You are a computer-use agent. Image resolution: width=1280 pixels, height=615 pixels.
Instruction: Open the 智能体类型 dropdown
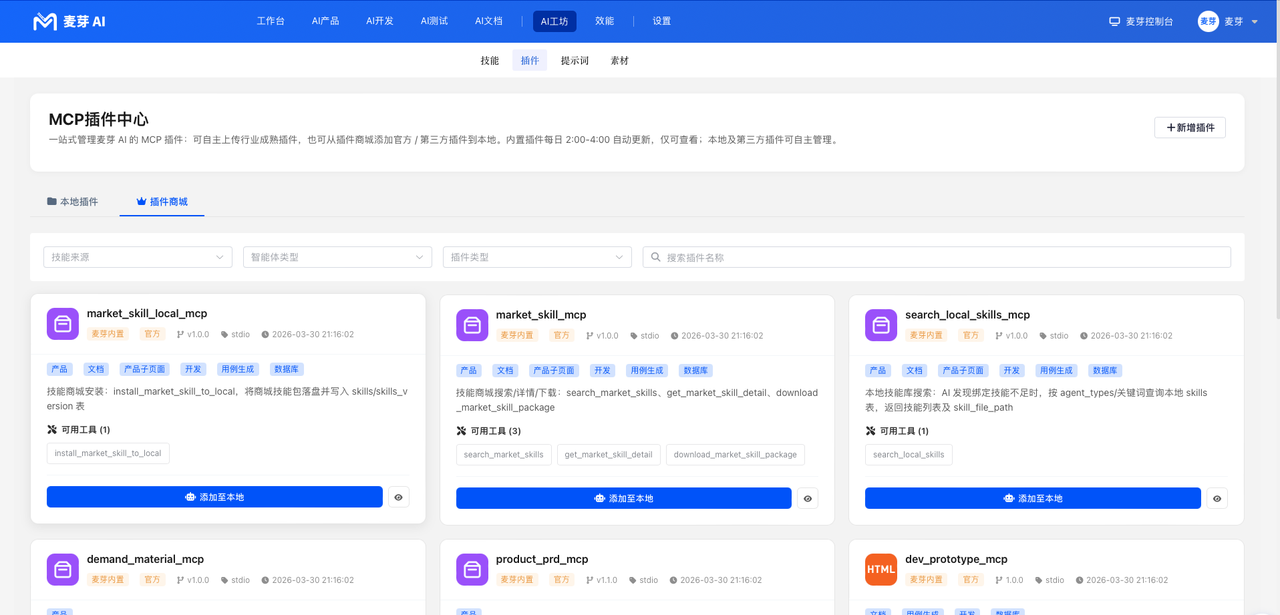click(338, 257)
